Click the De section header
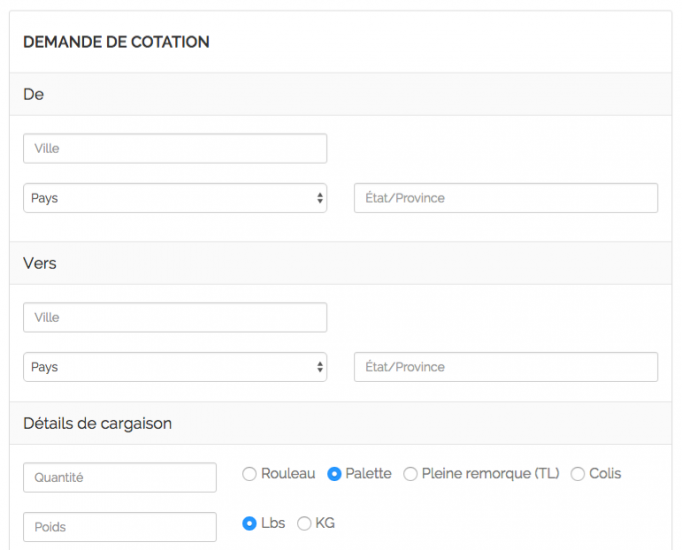Viewport: 682px width, 550px height. (34, 94)
